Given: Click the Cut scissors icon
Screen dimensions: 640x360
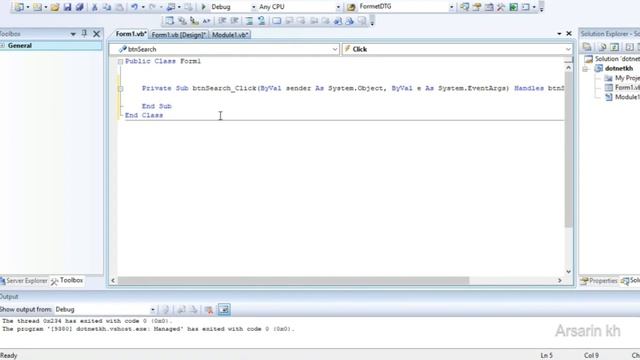Looking at the screenshot, I should pos(94,7).
